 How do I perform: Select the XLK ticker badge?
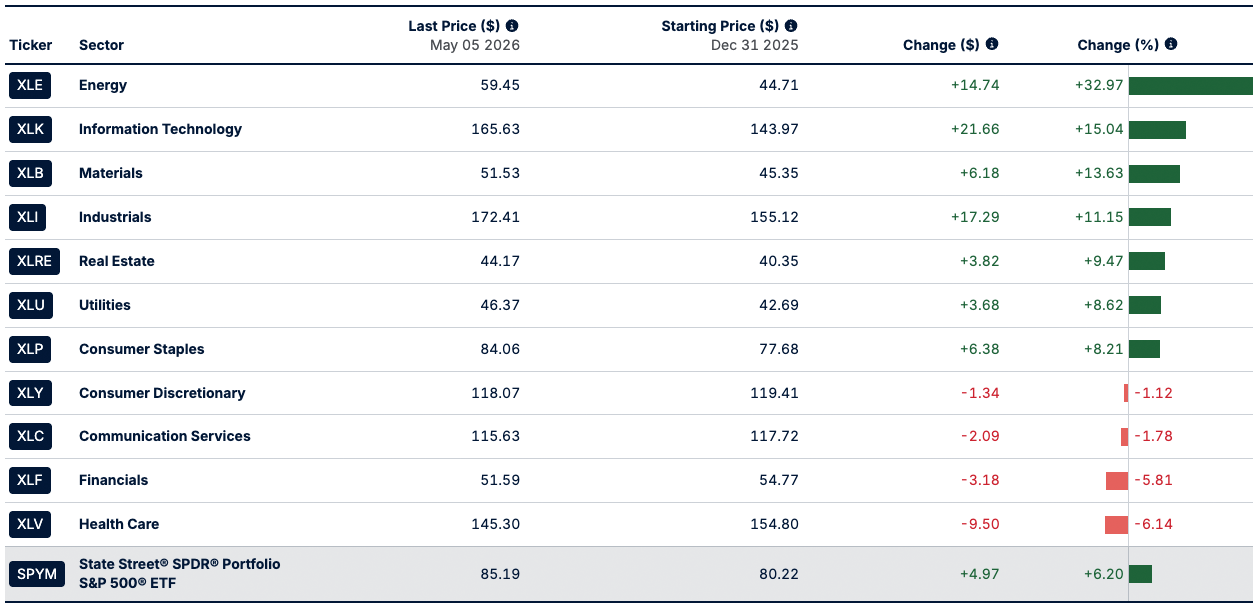(x=30, y=129)
